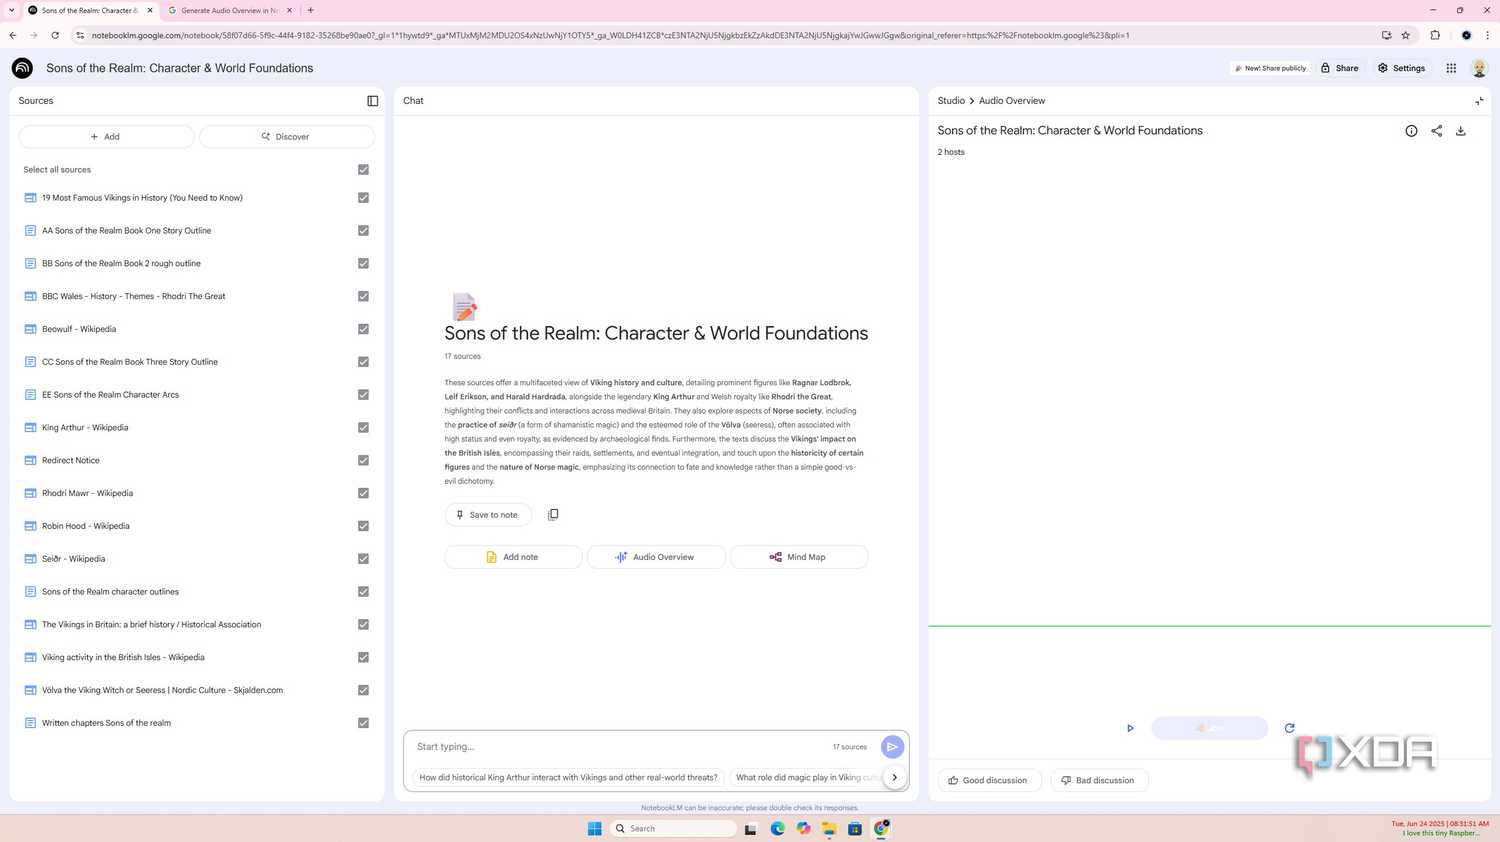Open a new browser tab

click(x=311, y=10)
